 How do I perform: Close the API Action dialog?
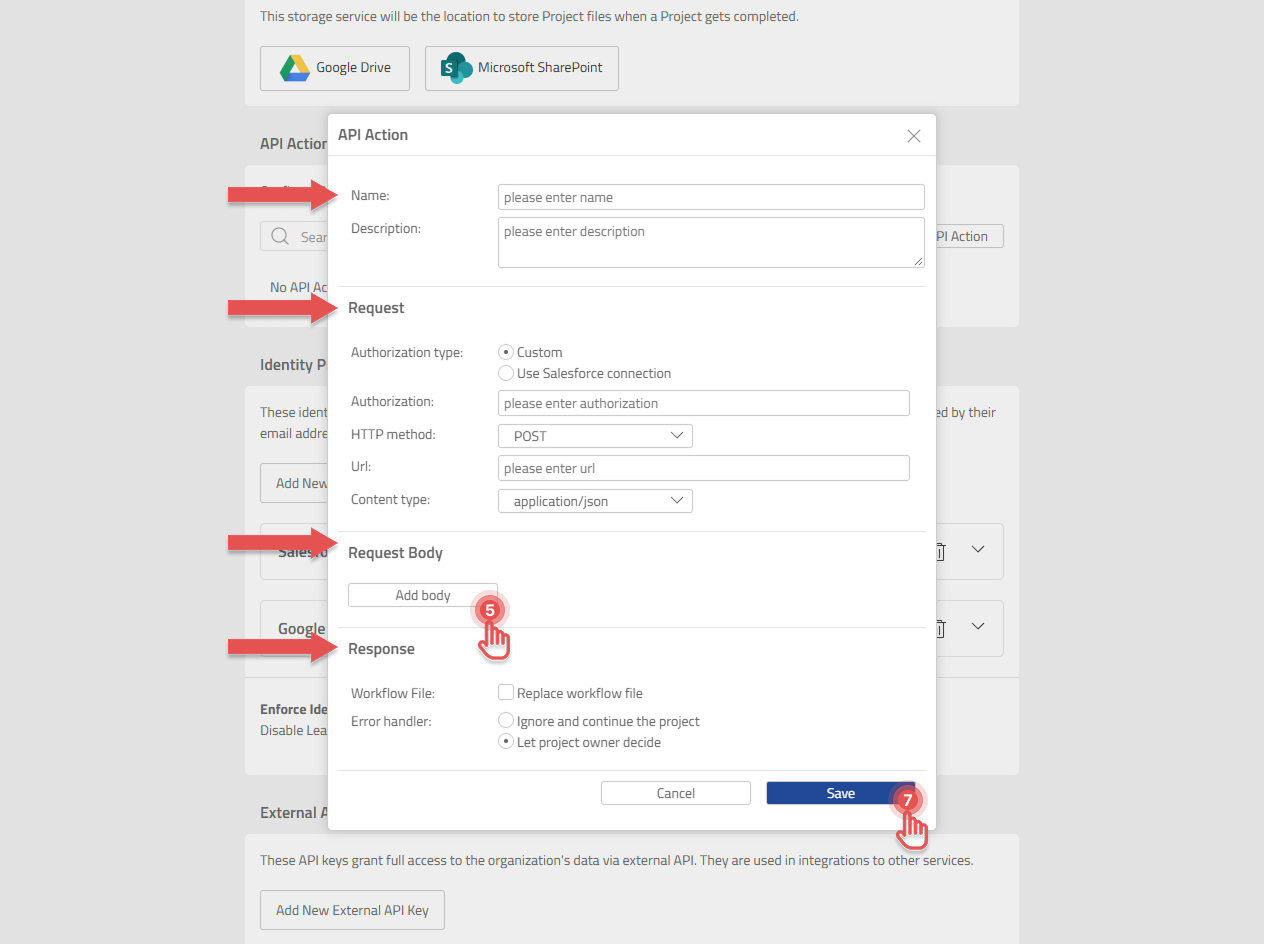913,136
